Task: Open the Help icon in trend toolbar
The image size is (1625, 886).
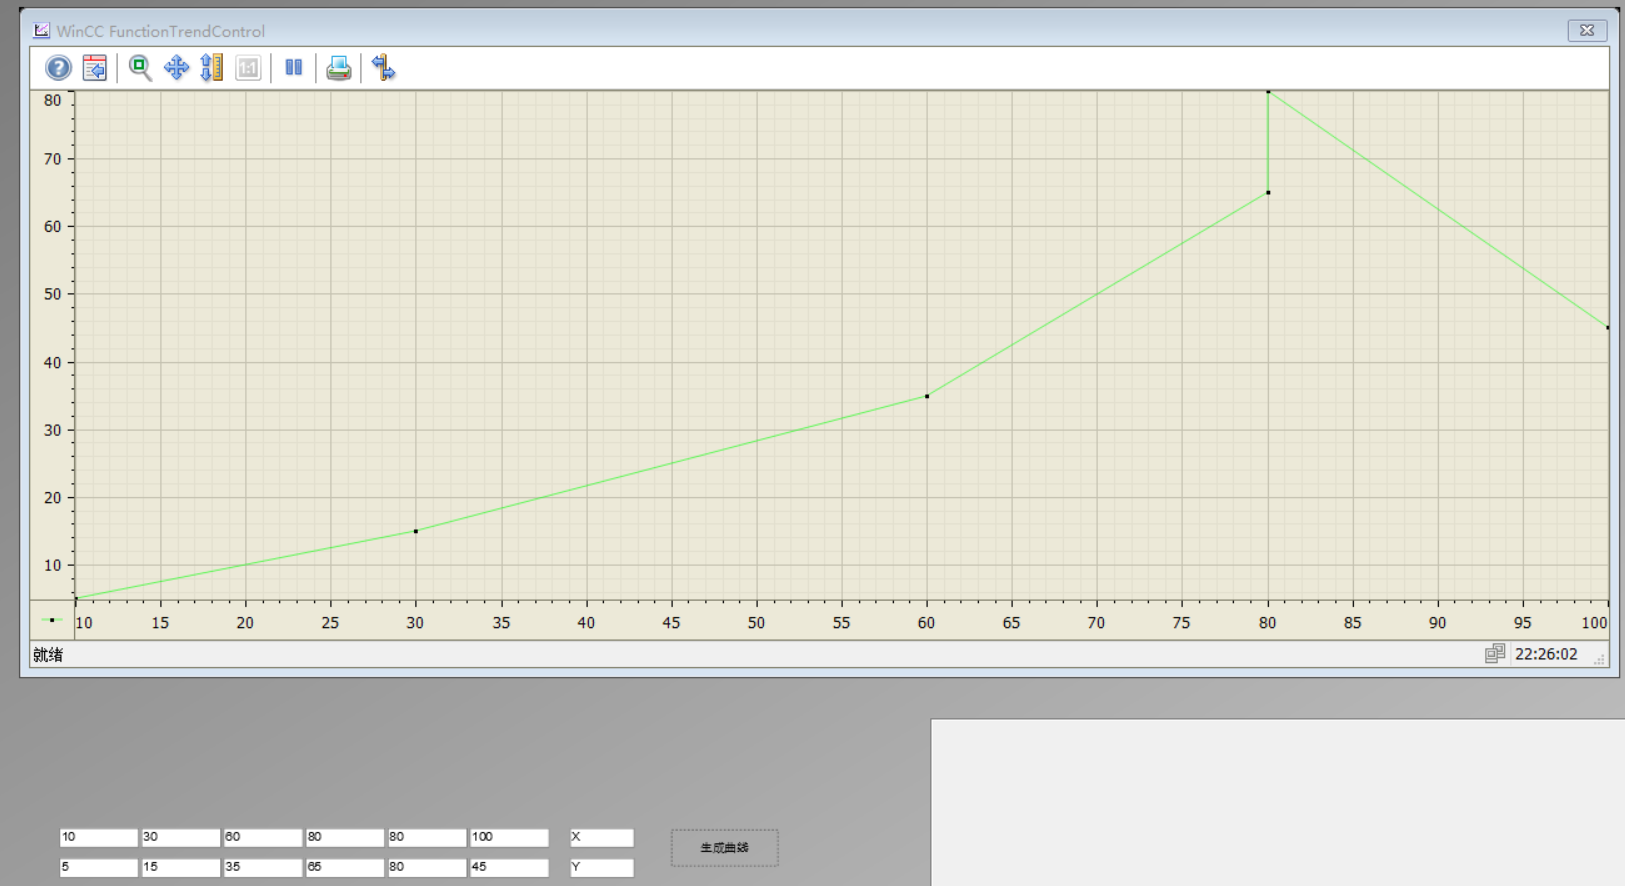Action: [x=58, y=68]
